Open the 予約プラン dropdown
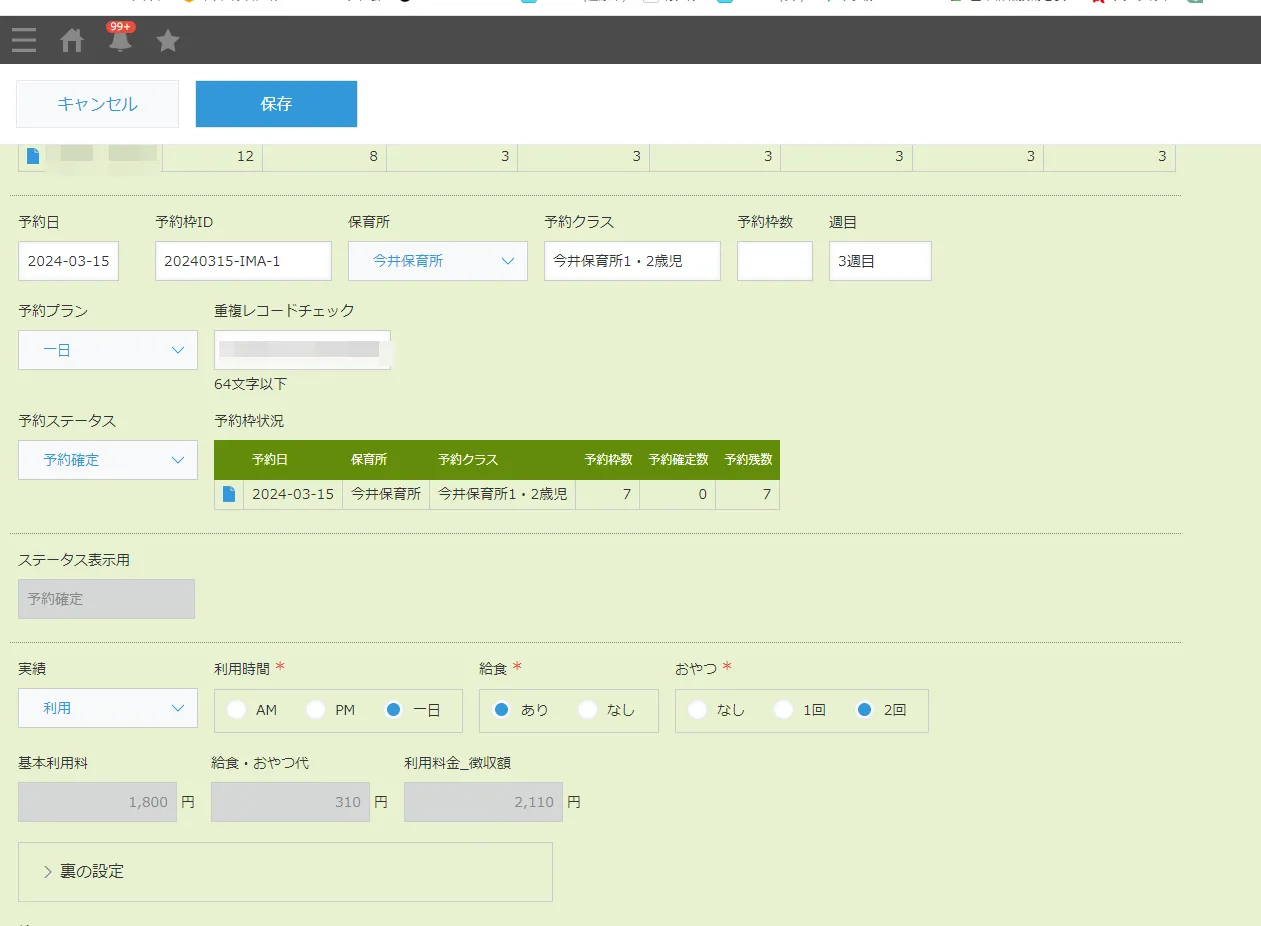This screenshot has width=1261, height=926. (108, 350)
